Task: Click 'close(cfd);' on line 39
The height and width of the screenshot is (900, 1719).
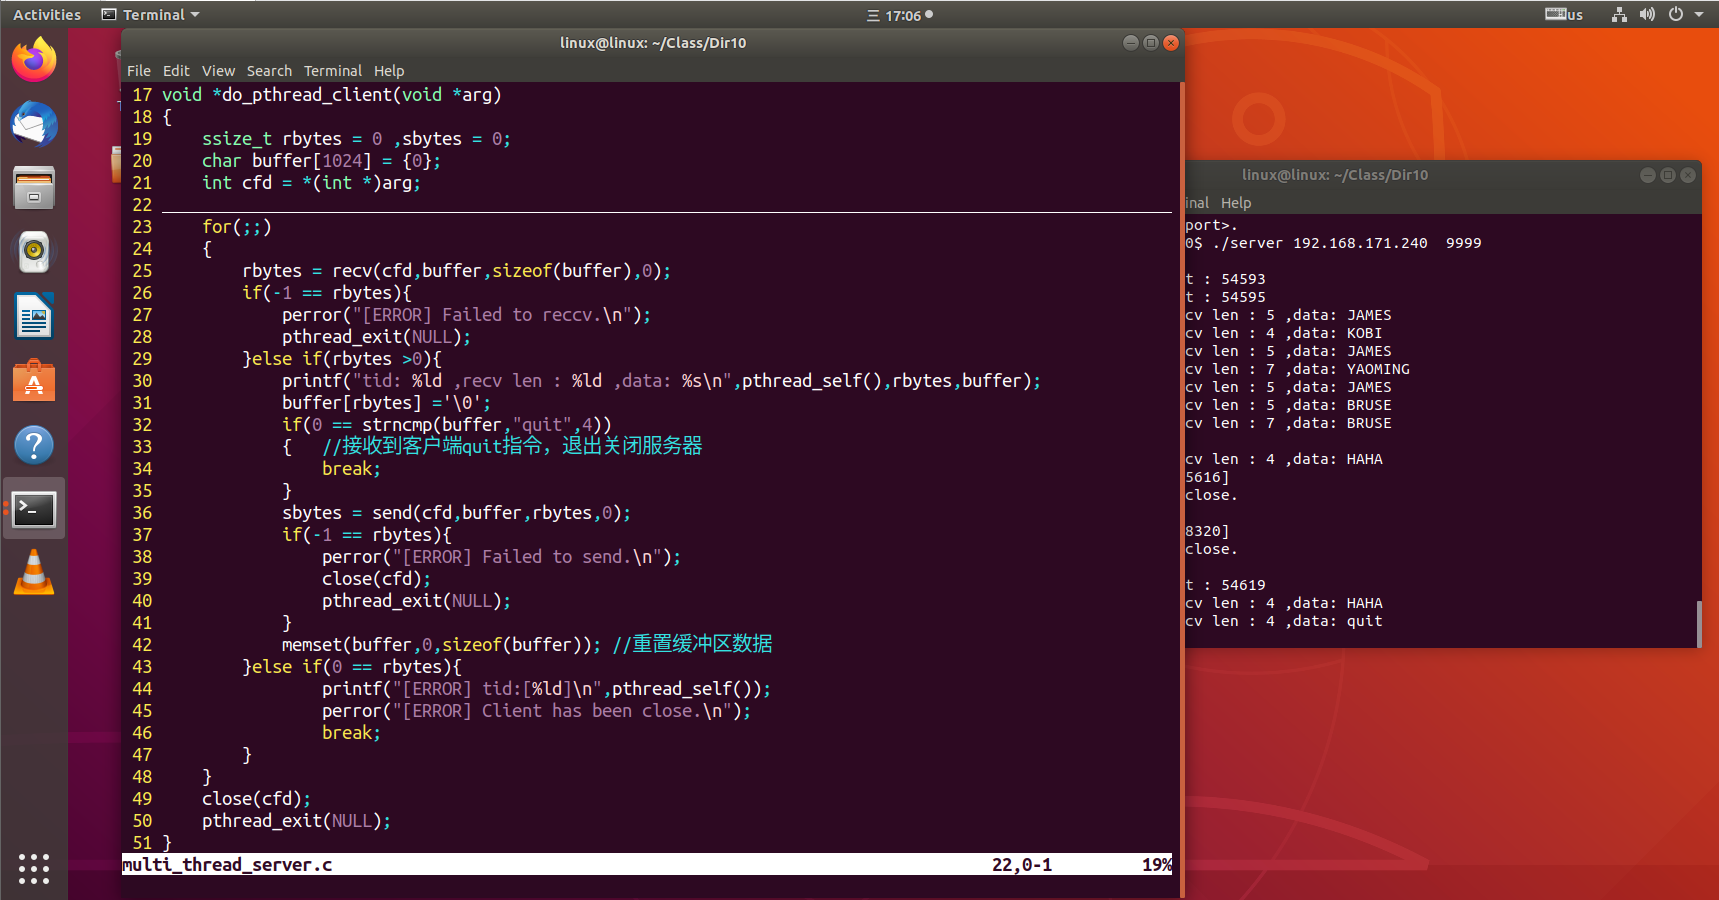Action: 377,579
